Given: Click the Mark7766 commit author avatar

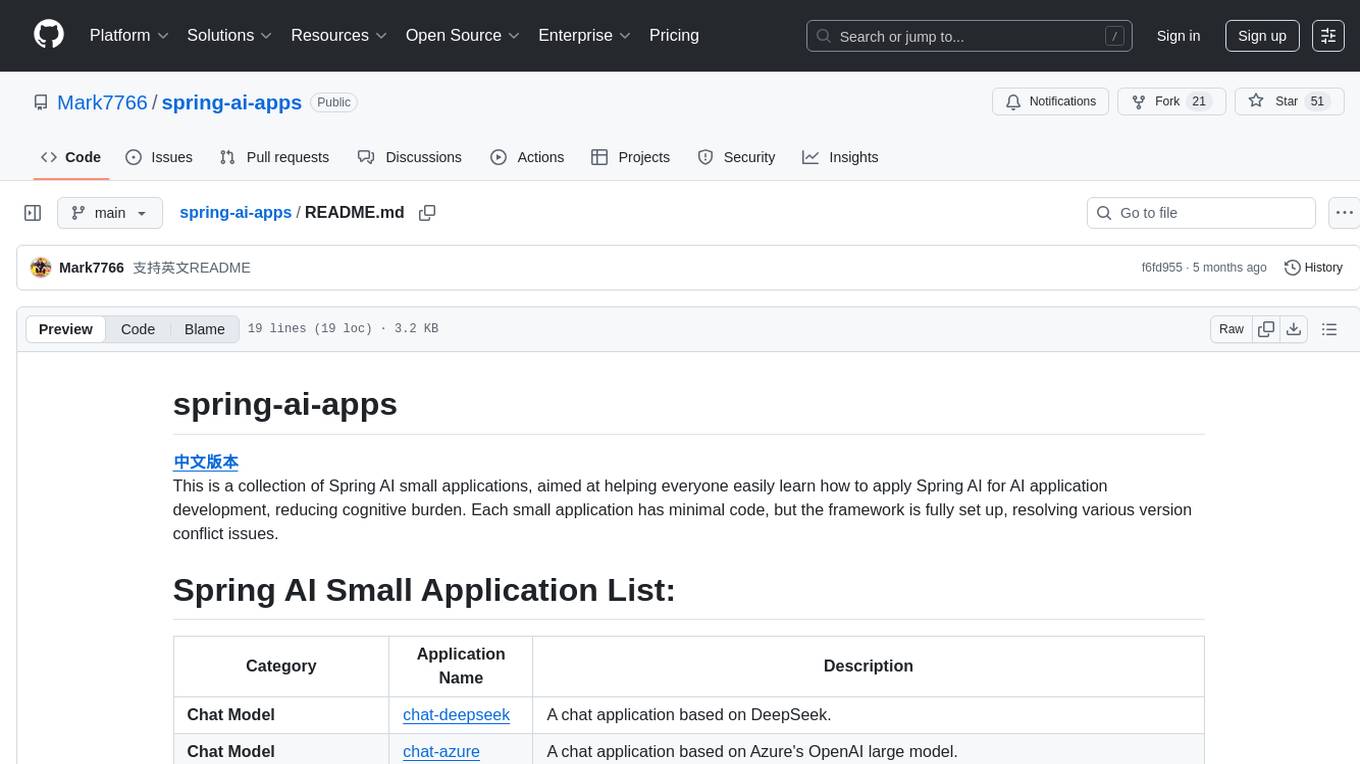Looking at the screenshot, I should coord(41,267).
